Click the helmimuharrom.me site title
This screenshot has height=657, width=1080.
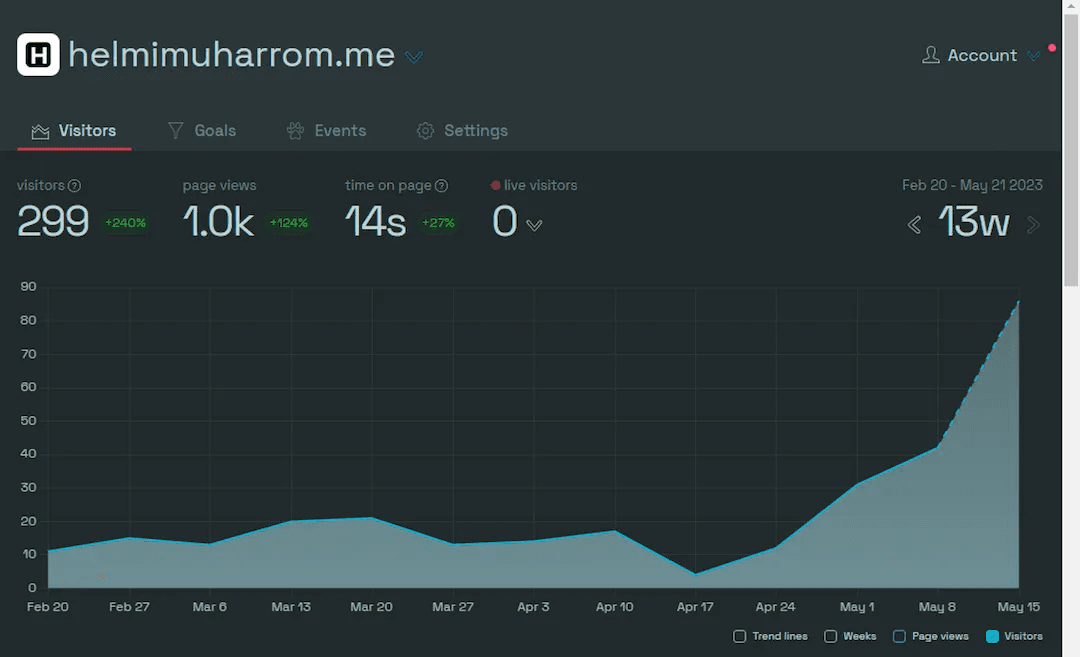point(231,54)
